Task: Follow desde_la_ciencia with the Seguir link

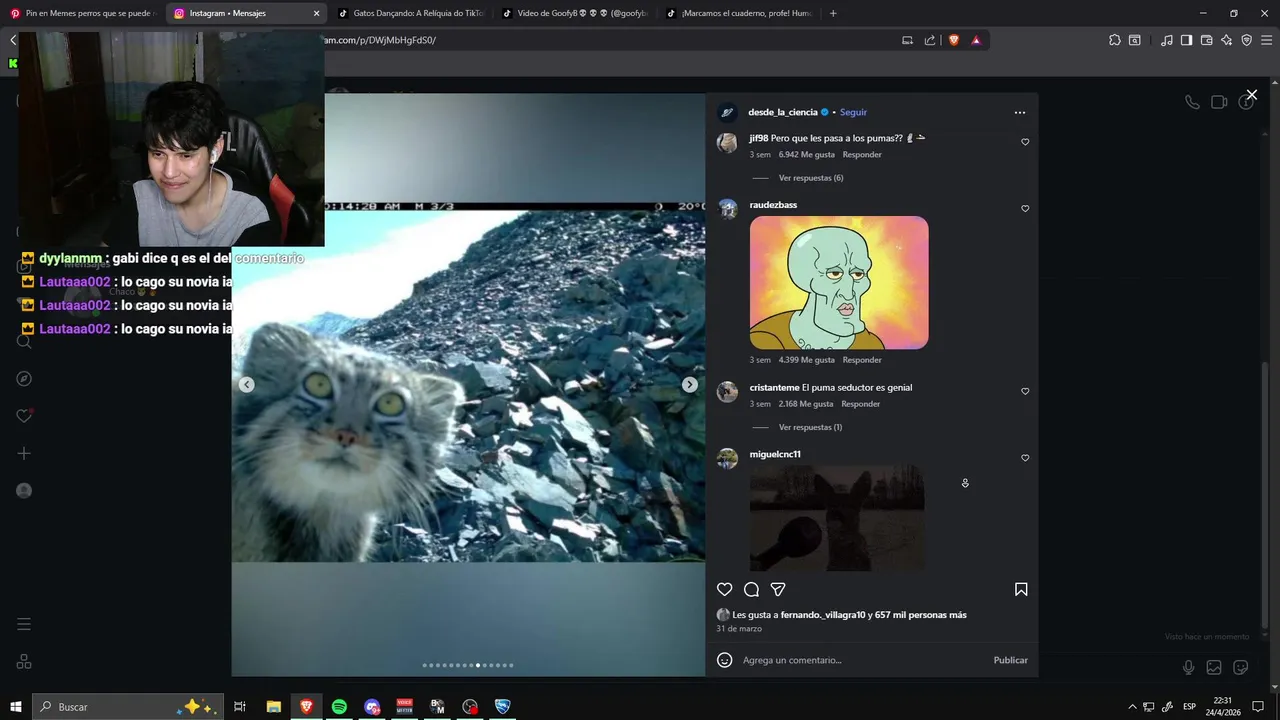Action: (x=853, y=112)
